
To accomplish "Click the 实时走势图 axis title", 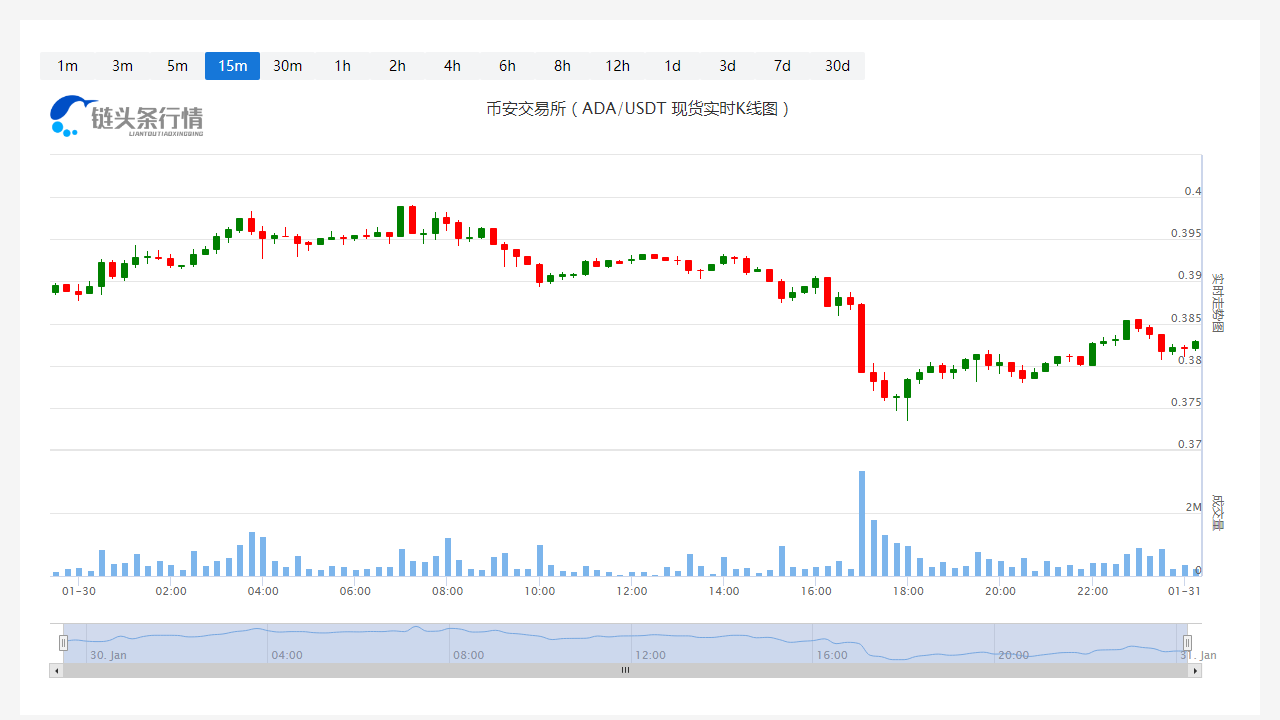I will click(1217, 302).
